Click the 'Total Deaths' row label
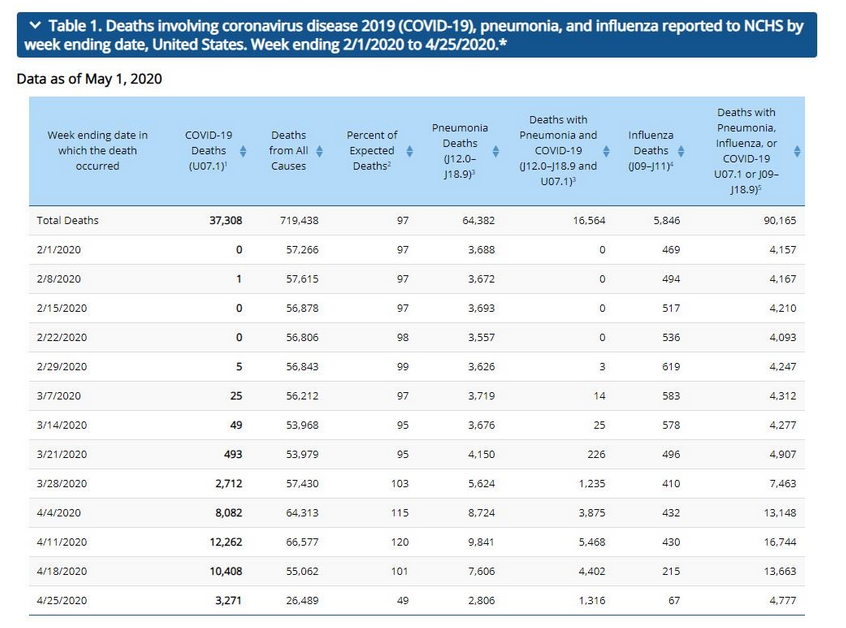This screenshot has width=846, height=628. (67, 220)
